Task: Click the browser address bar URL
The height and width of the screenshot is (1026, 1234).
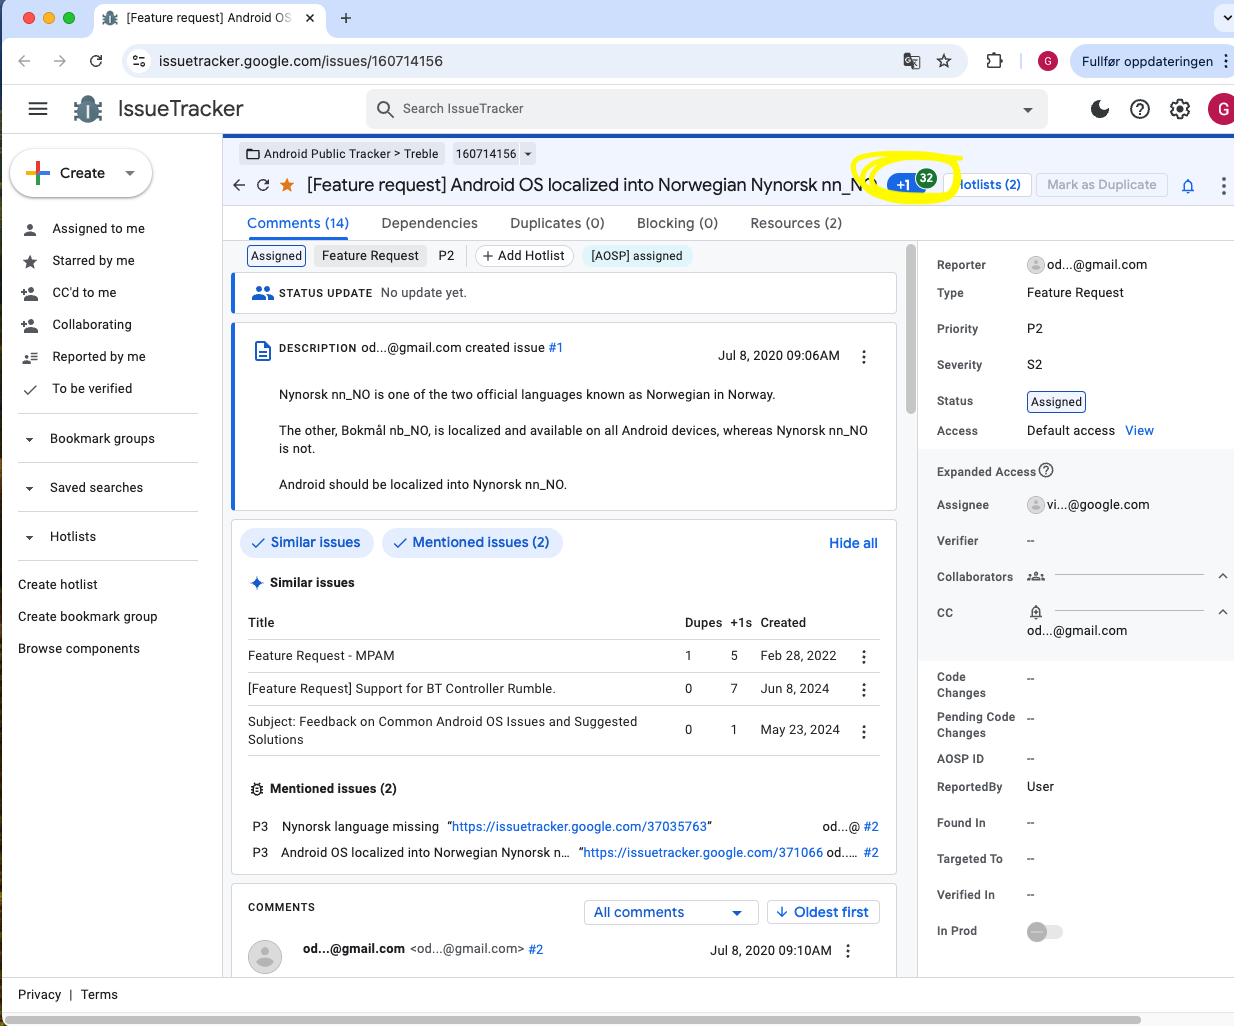Action: [301, 61]
